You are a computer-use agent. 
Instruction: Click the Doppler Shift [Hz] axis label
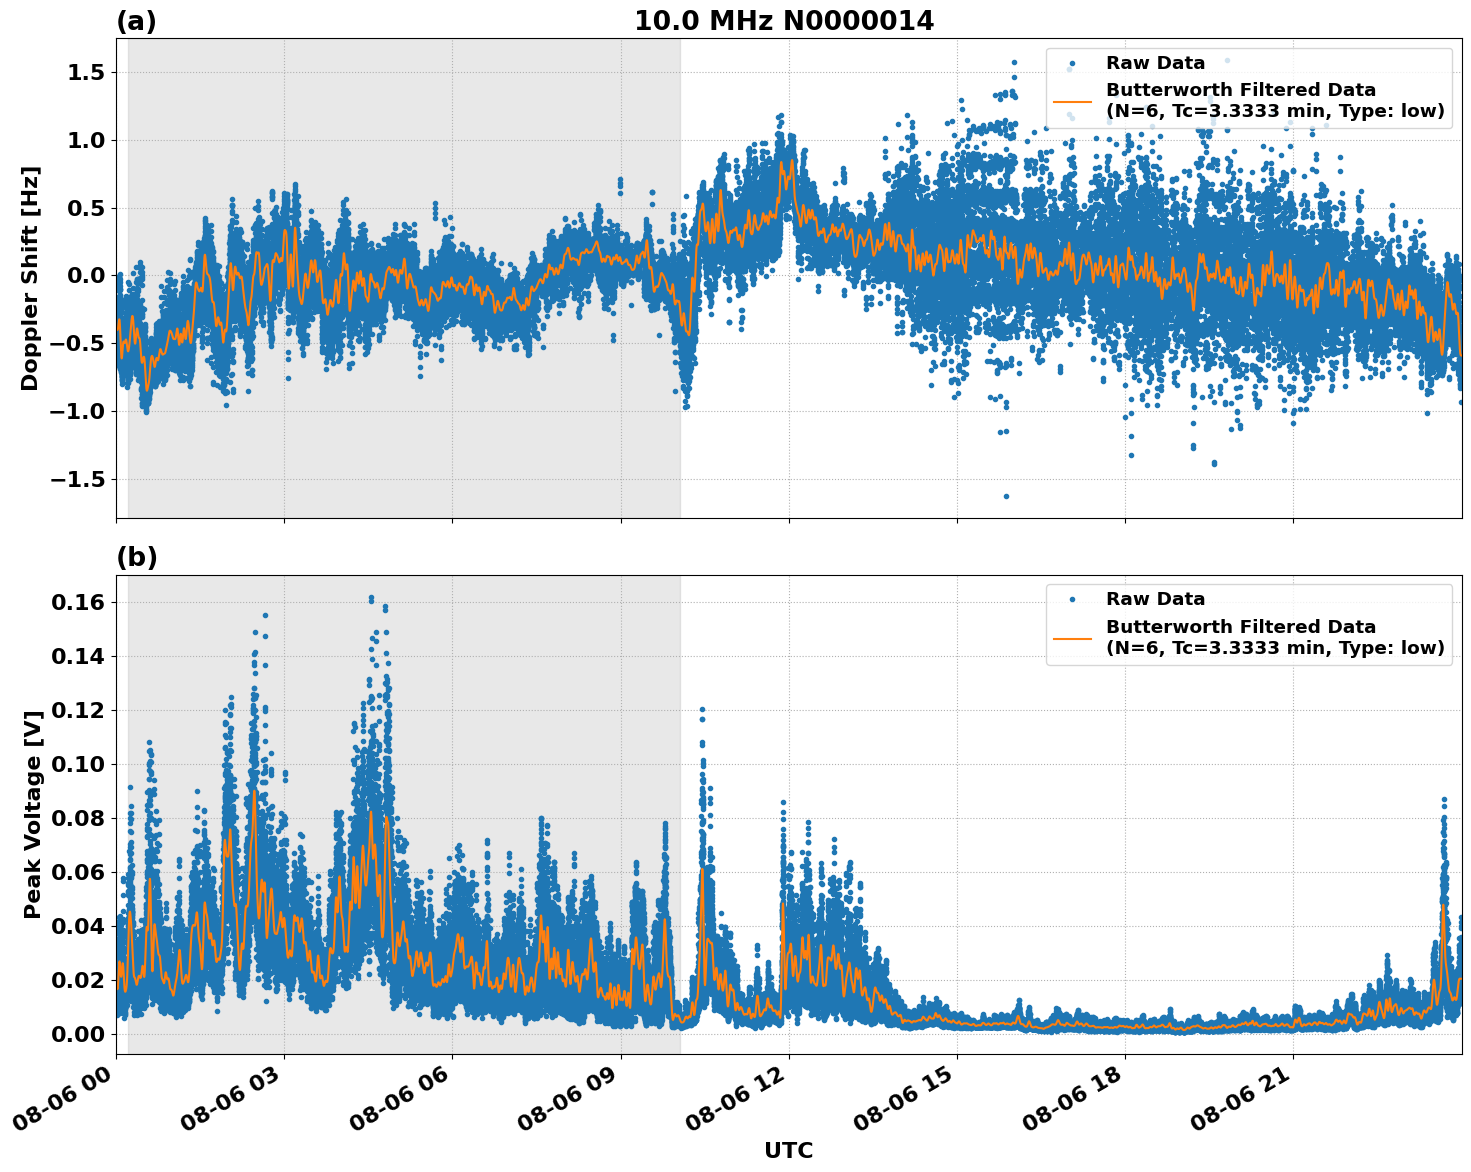(x=32, y=271)
